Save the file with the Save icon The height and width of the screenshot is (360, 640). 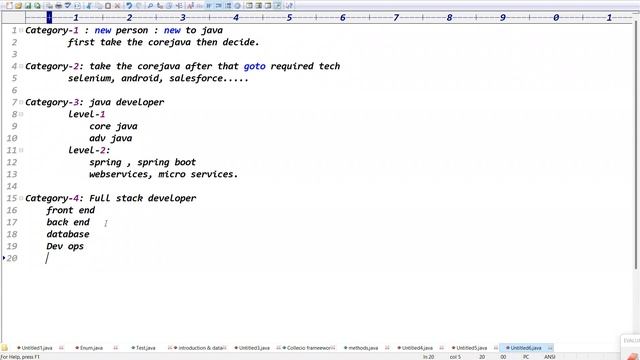tap(28, 6)
